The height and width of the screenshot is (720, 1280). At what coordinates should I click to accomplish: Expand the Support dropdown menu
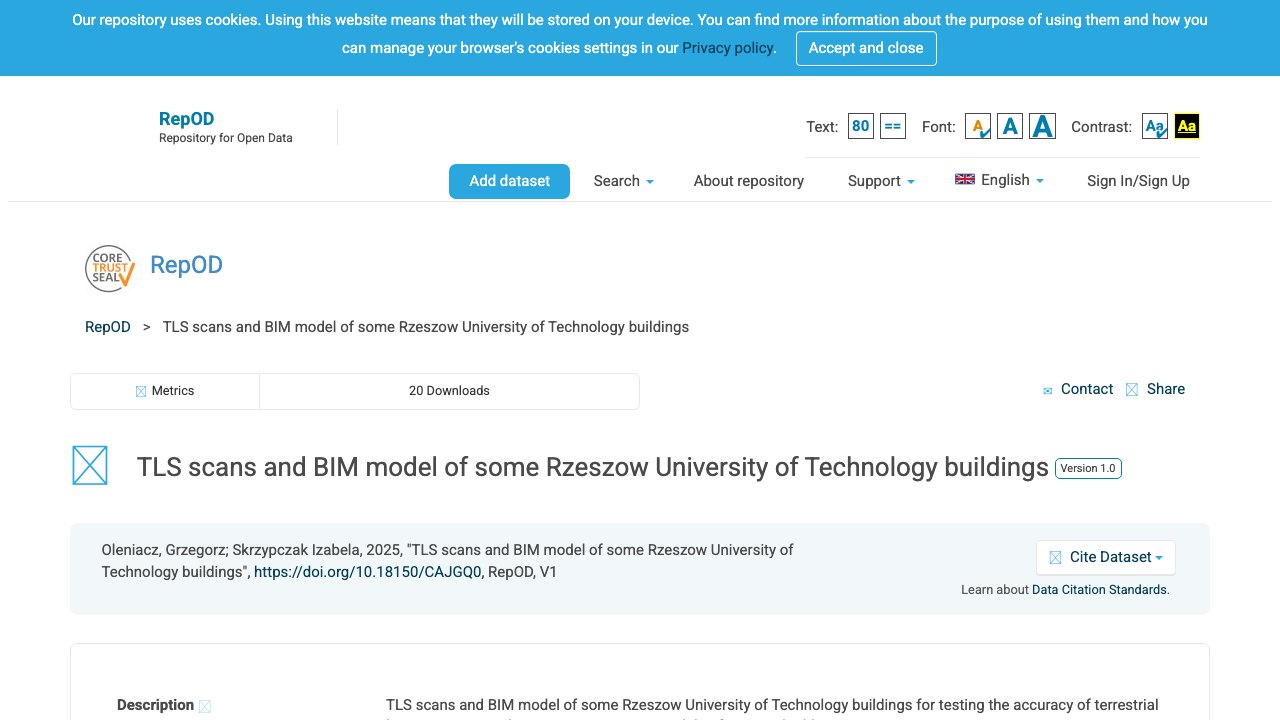click(881, 181)
